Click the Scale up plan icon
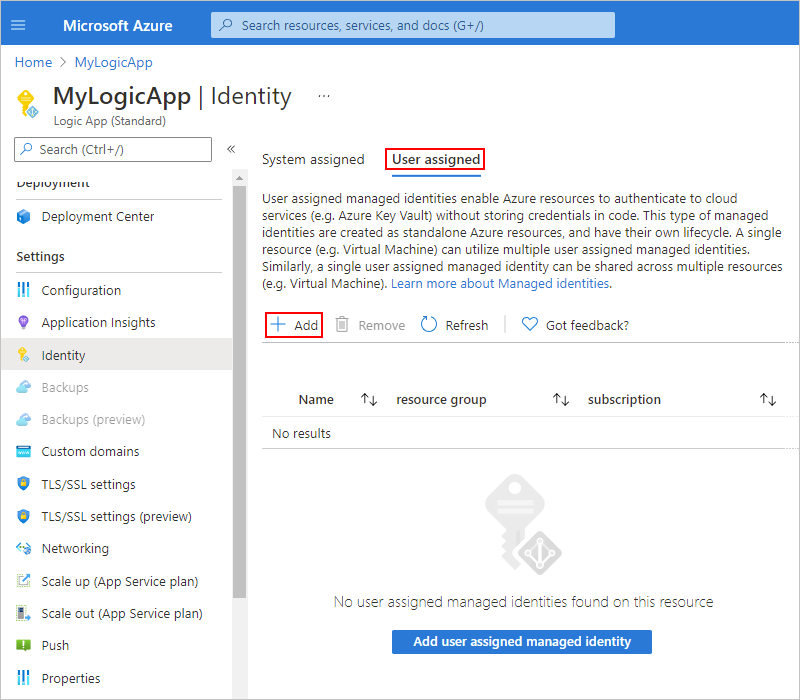800x700 pixels. coord(23,581)
